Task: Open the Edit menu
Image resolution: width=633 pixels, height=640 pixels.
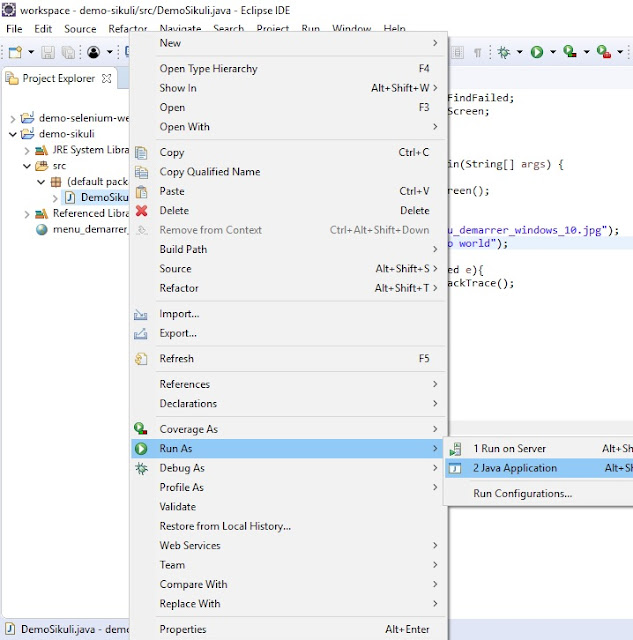Action: (x=43, y=29)
